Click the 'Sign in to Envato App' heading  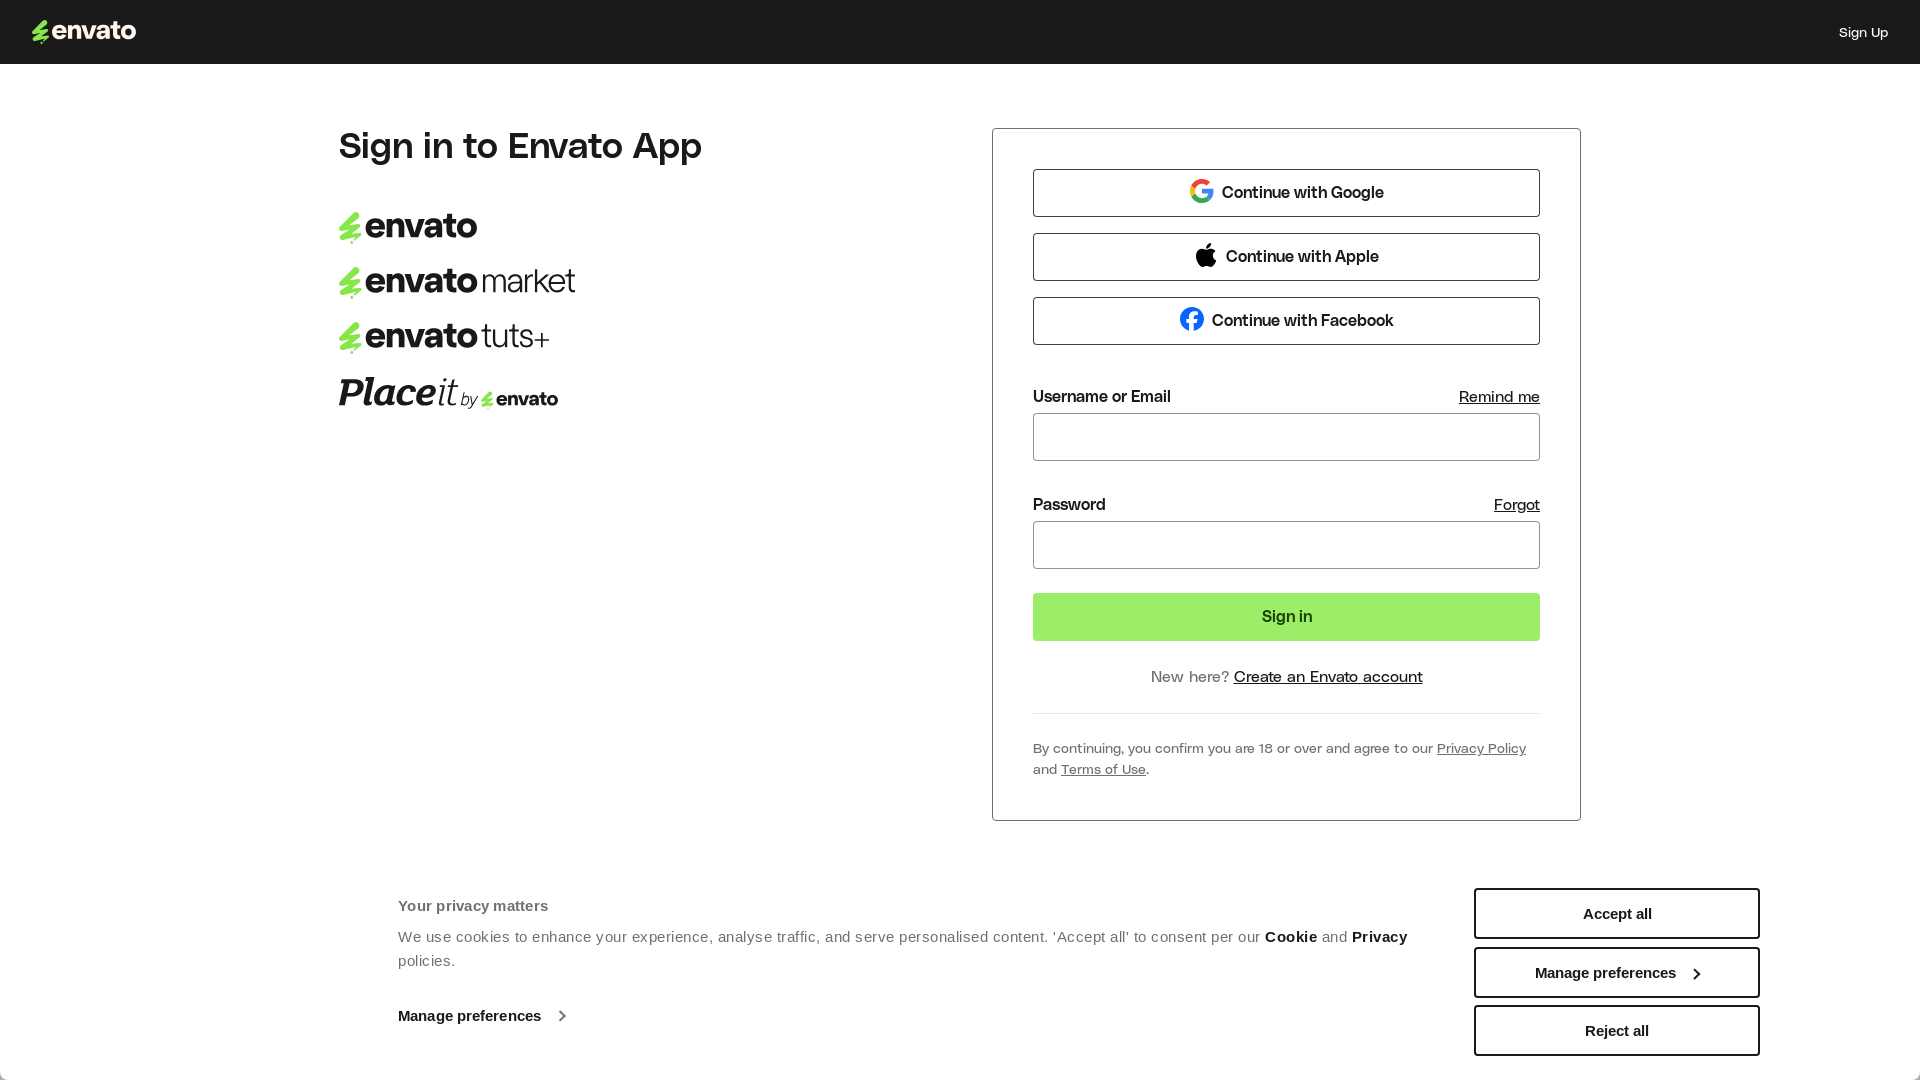520,147
